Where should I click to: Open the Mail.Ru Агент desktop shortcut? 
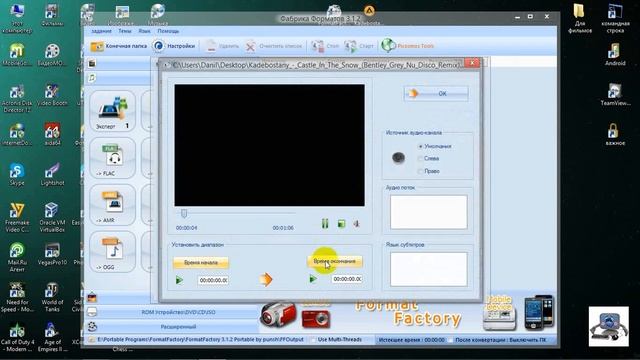[x=17, y=257]
